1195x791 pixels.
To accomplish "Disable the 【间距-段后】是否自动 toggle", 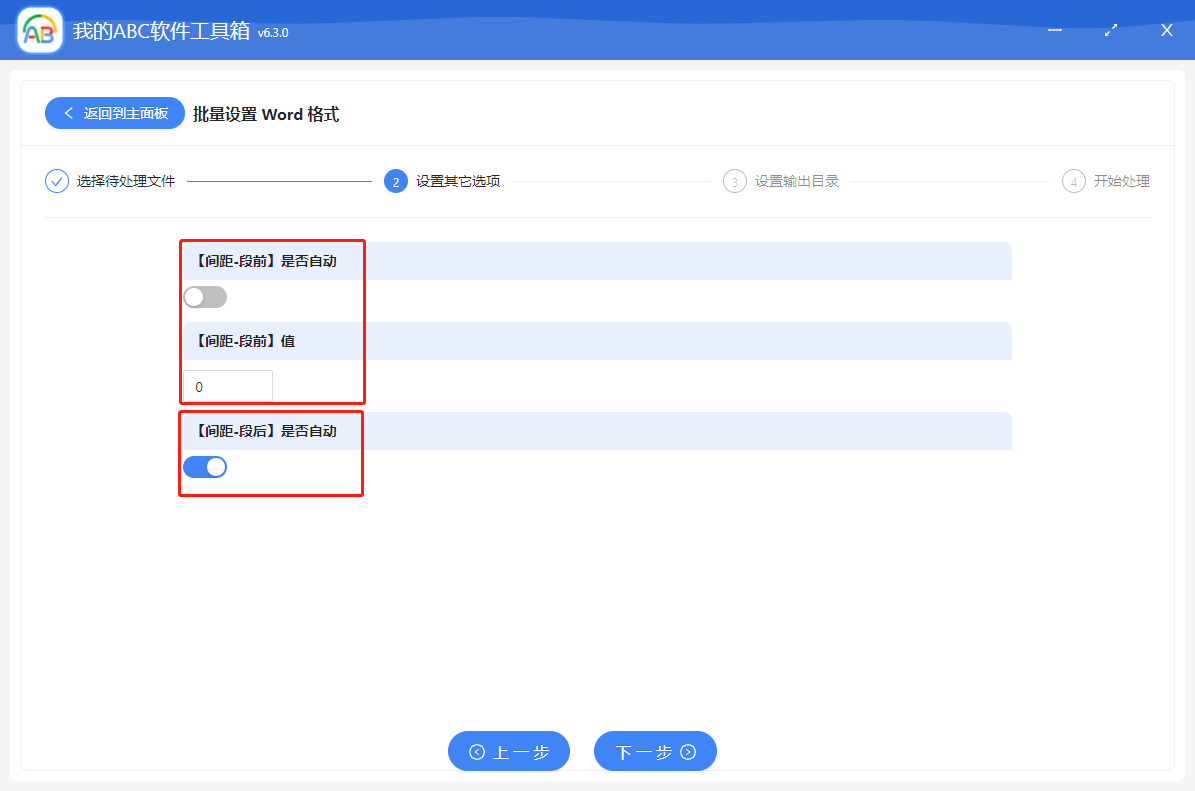I will coord(205,466).
